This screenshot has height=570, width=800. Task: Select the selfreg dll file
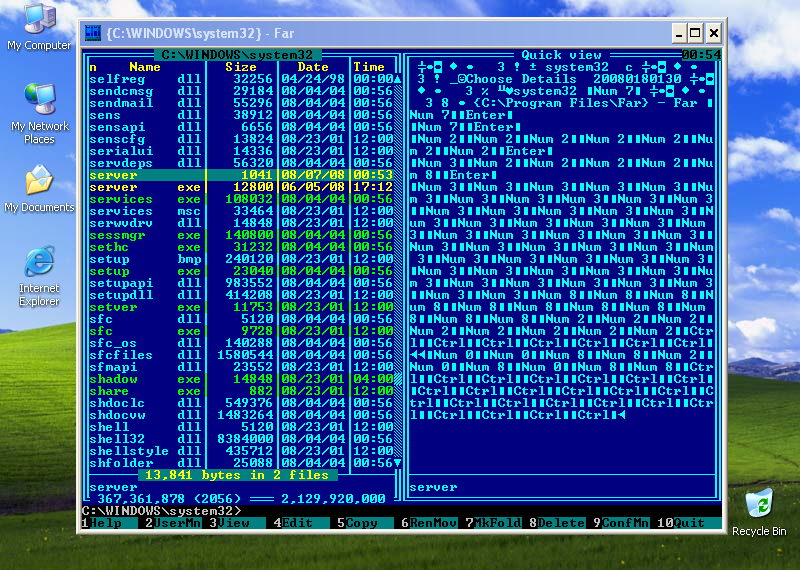117,79
